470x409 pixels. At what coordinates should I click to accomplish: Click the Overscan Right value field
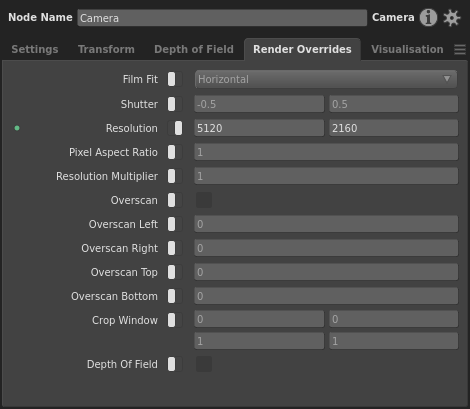[x=326, y=248]
